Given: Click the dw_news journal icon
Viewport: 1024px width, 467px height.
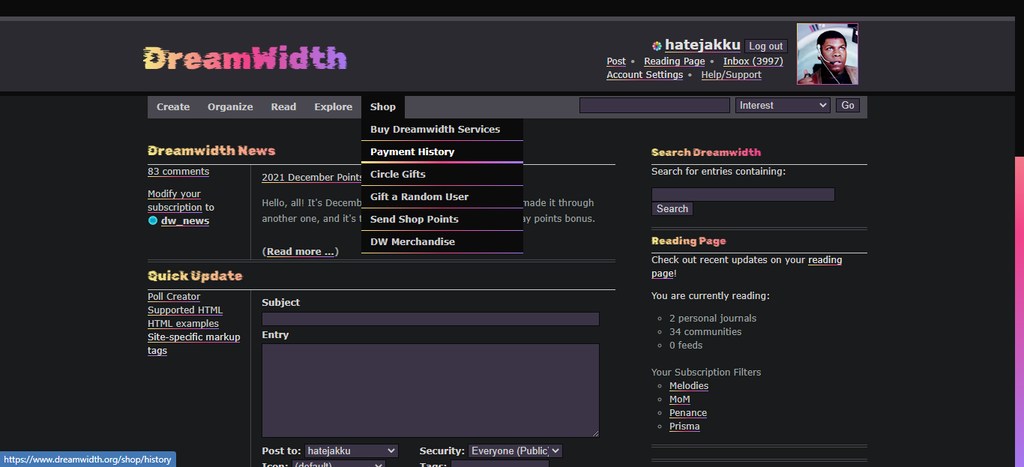Looking at the screenshot, I should click(x=153, y=221).
